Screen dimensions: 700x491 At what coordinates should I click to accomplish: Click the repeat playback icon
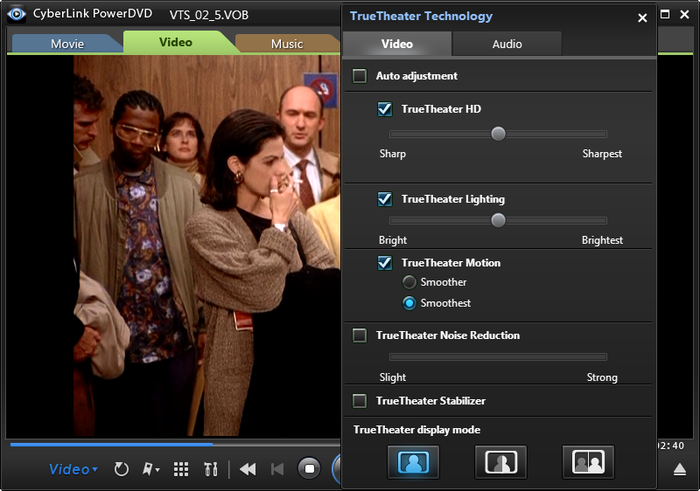pyautogui.click(x=121, y=469)
